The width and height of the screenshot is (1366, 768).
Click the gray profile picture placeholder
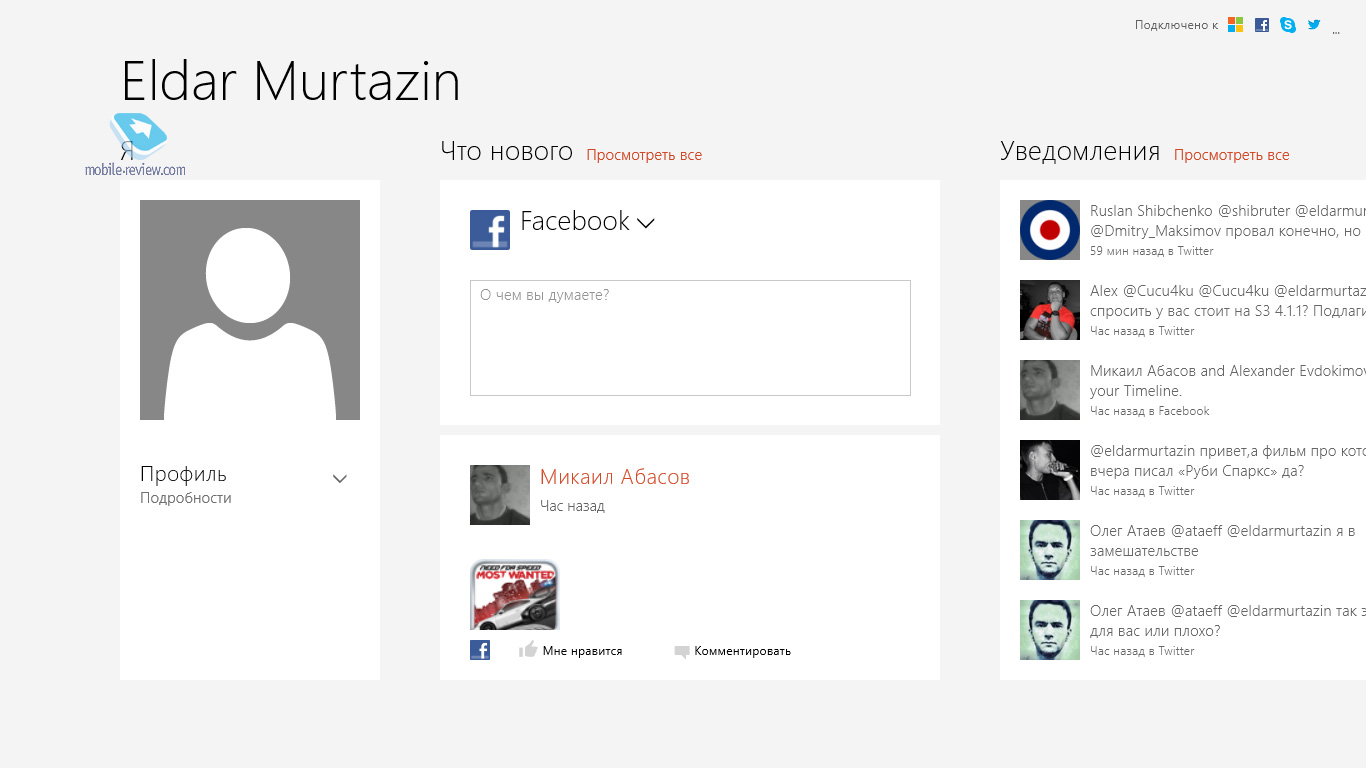tap(250, 310)
